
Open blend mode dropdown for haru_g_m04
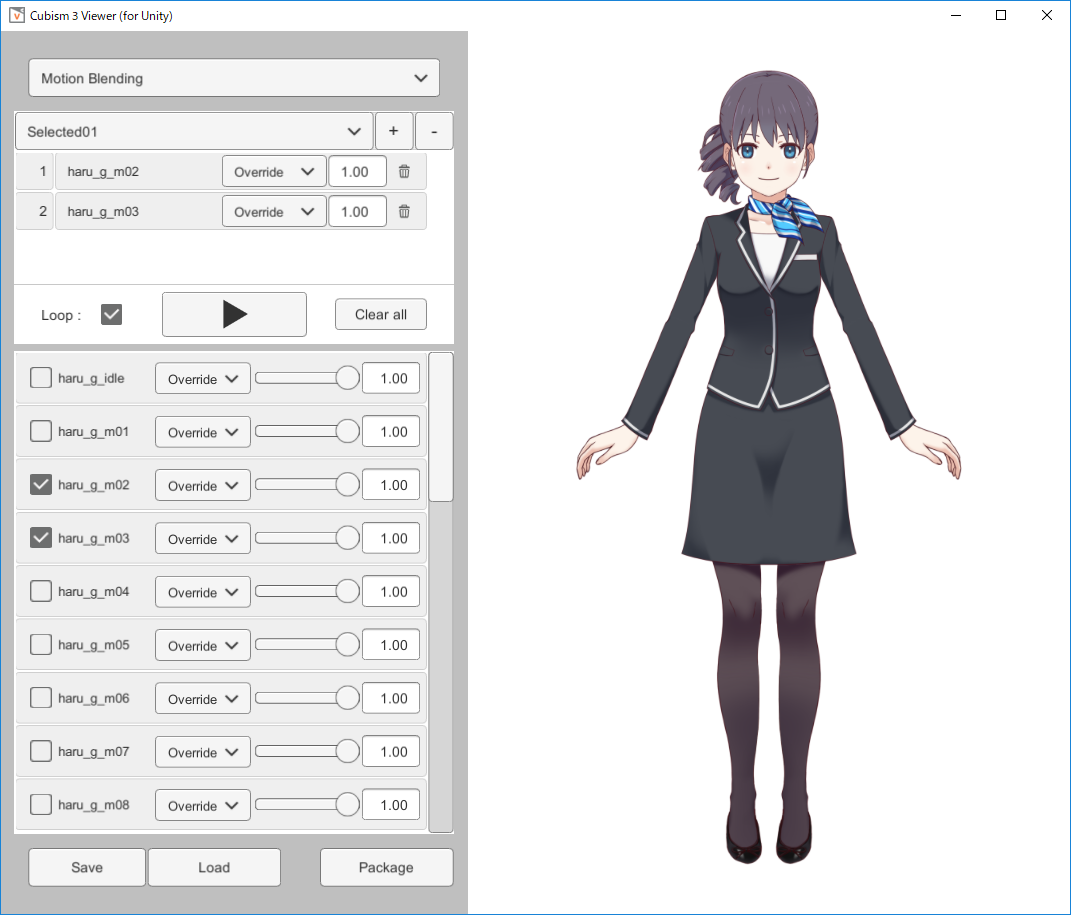[203, 591]
